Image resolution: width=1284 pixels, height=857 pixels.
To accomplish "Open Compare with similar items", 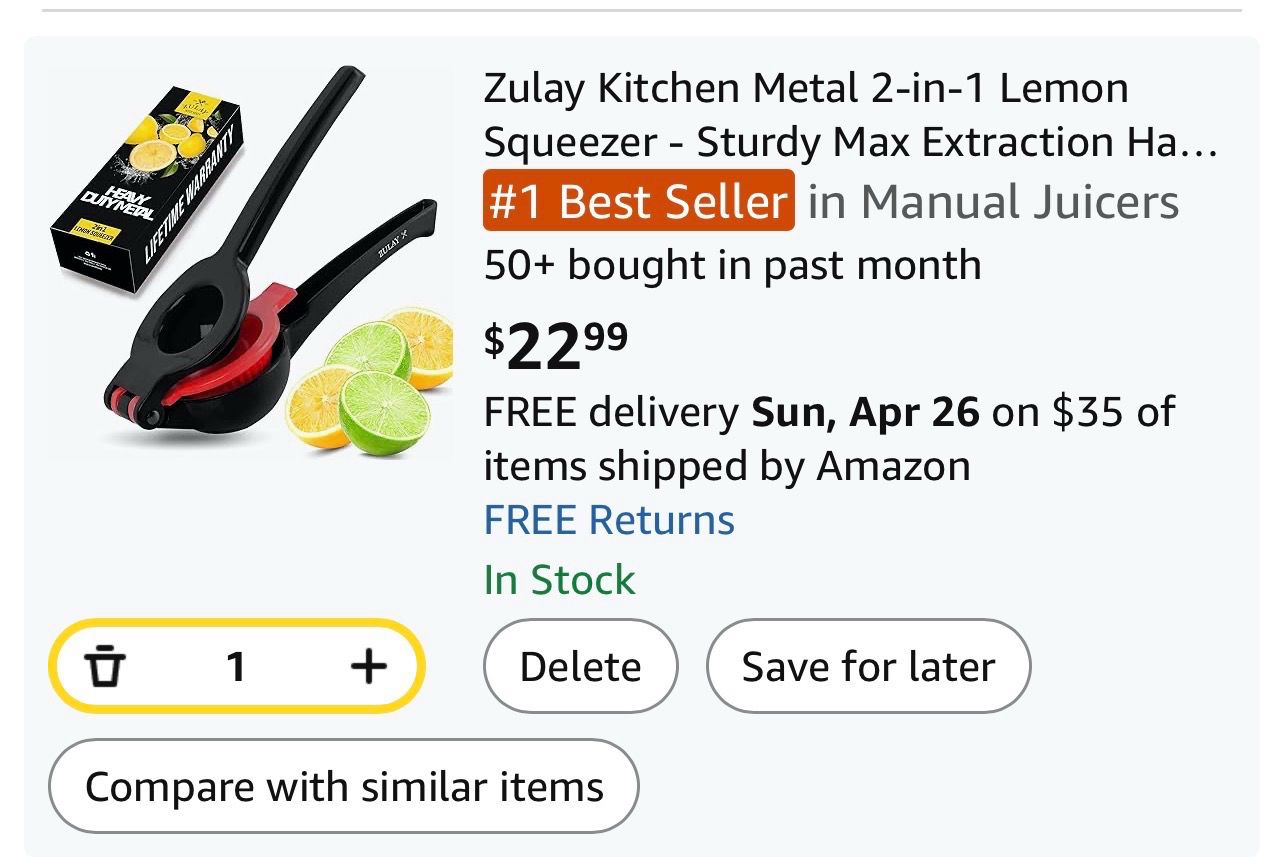I will coord(344,786).
